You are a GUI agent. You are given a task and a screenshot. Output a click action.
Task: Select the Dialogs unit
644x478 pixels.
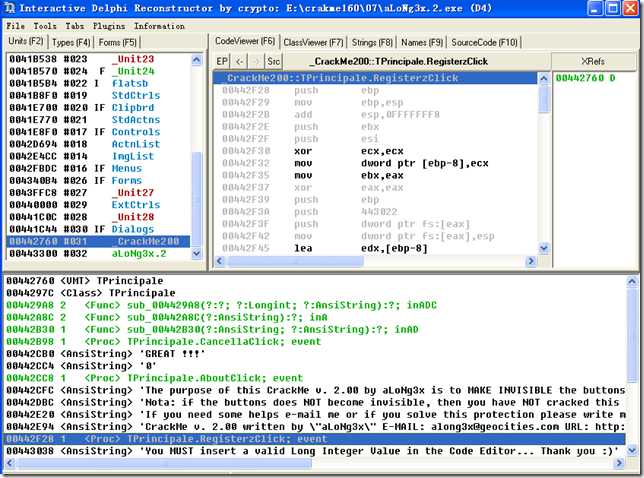tap(98, 229)
